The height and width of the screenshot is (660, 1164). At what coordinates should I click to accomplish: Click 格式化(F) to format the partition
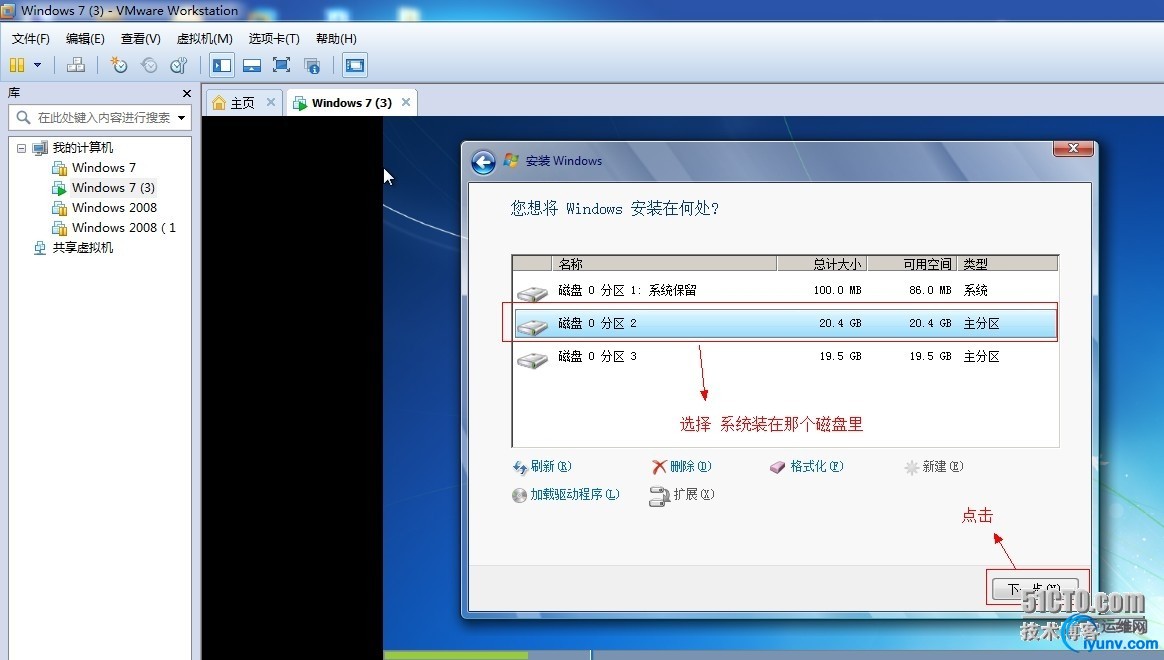807,466
